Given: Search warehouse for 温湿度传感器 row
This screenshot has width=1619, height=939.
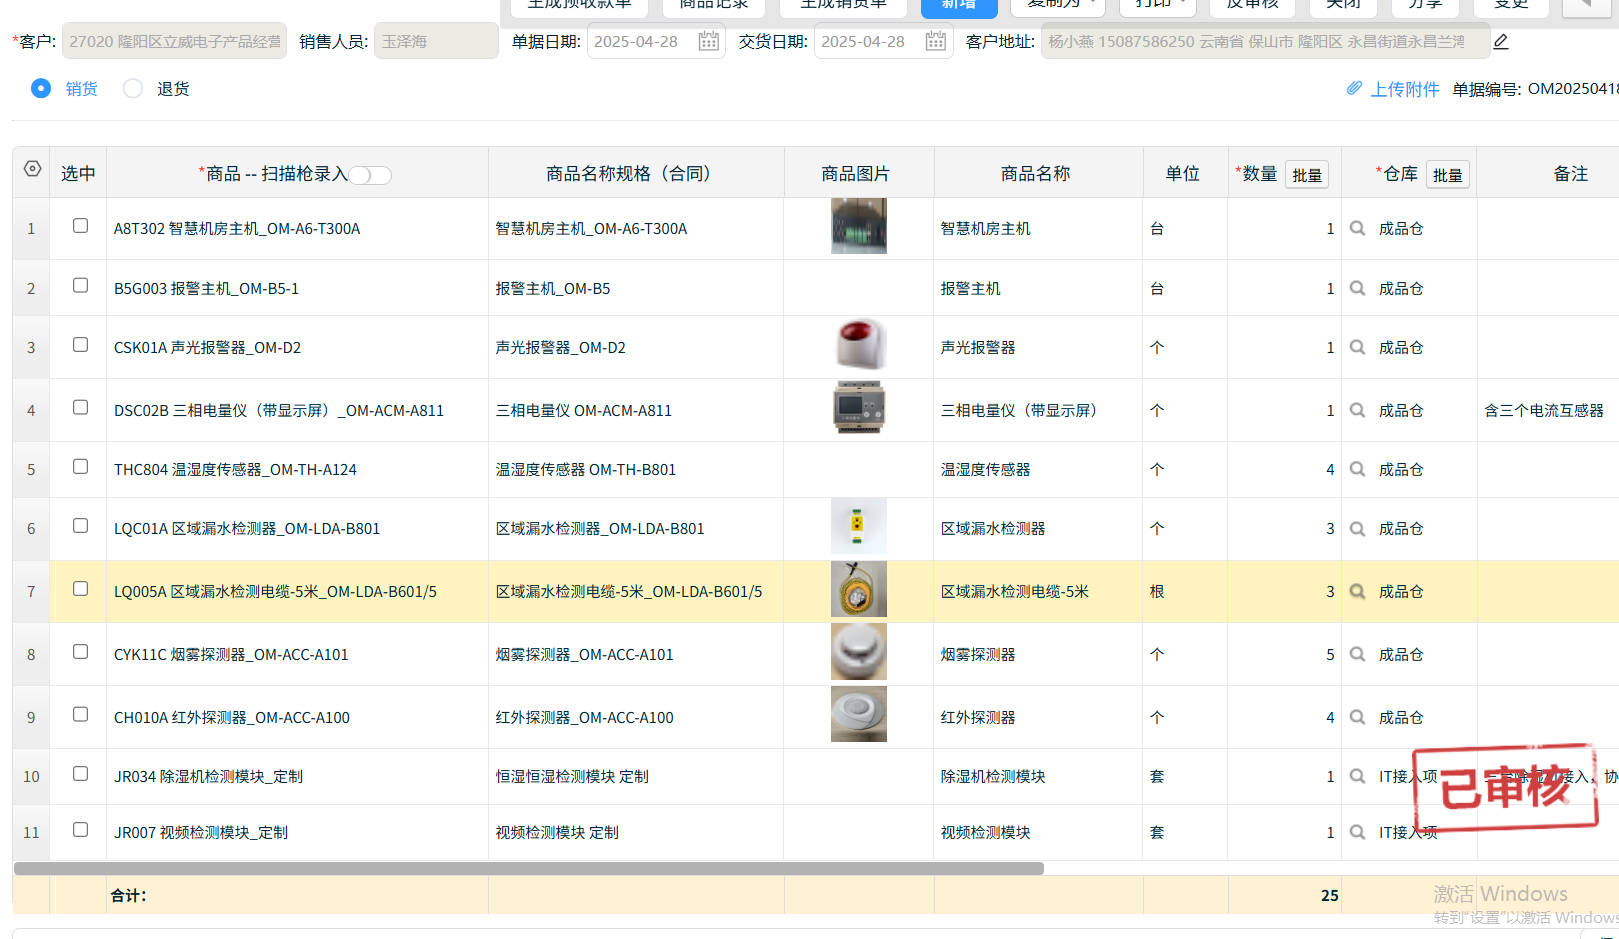Looking at the screenshot, I should tap(1357, 469).
